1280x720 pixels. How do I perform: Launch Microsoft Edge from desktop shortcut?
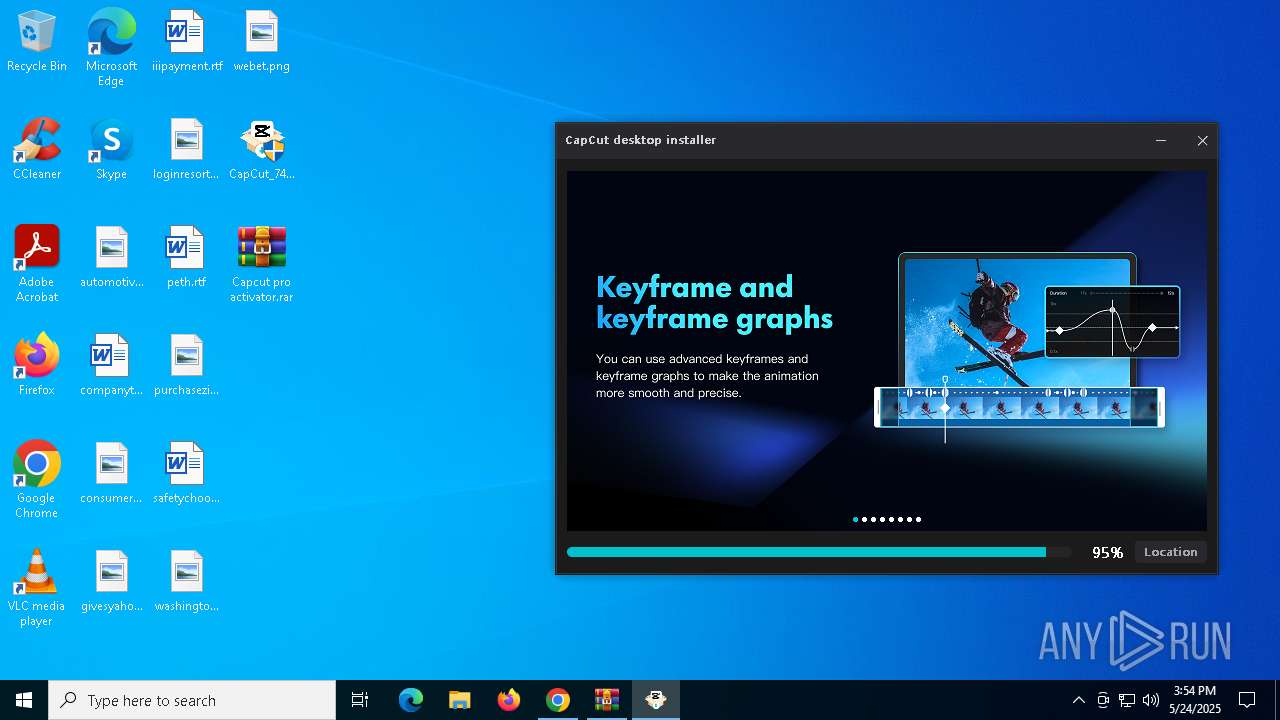pyautogui.click(x=111, y=48)
